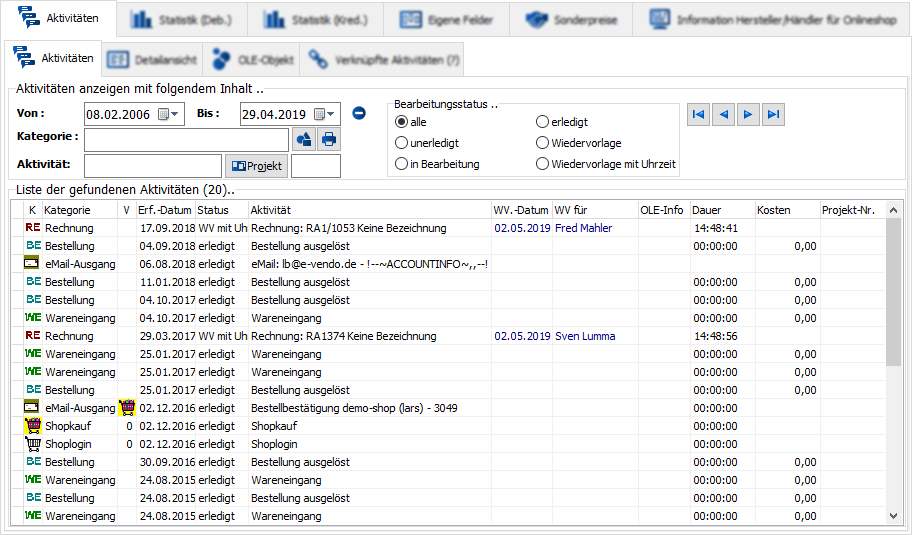This screenshot has width=912, height=535.
Task: Click date '30.09.2016' in Bestellung row
Action: (x=168, y=462)
